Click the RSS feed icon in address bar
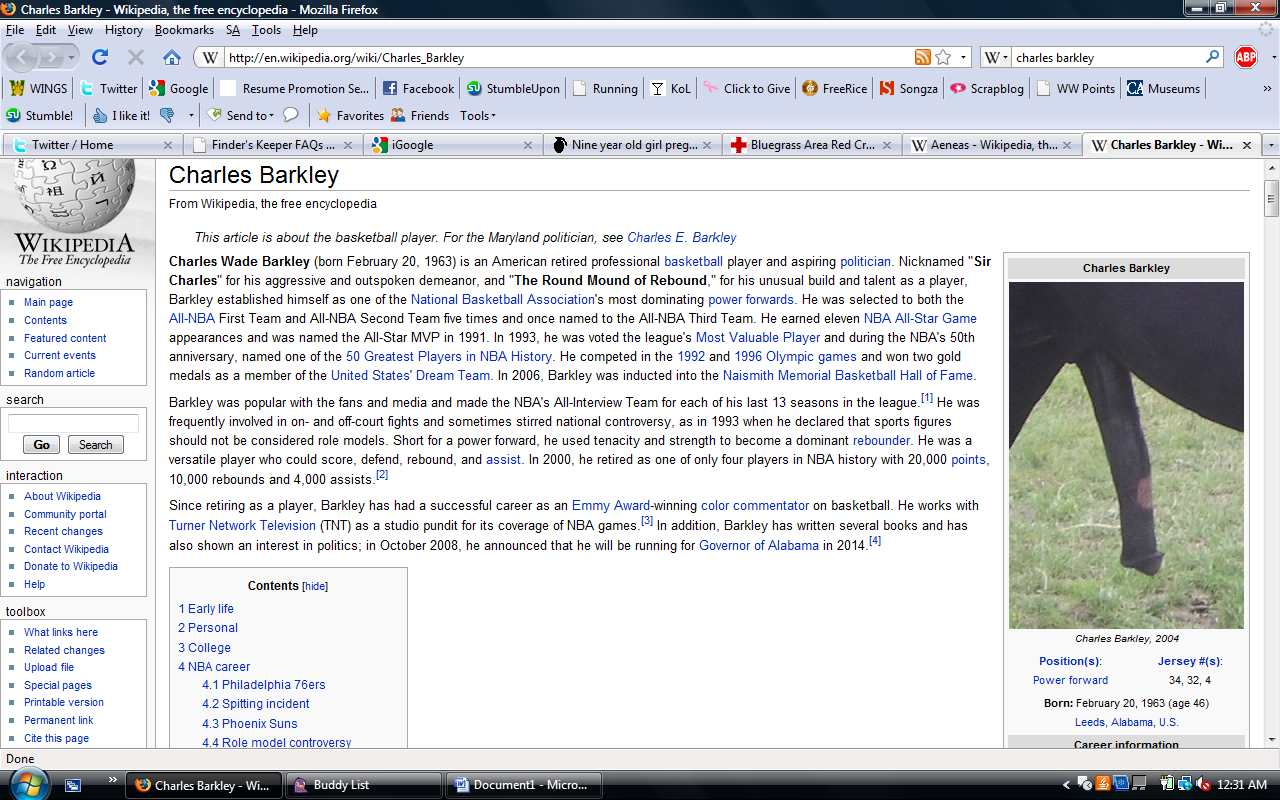The width and height of the screenshot is (1280, 800). pos(922,57)
